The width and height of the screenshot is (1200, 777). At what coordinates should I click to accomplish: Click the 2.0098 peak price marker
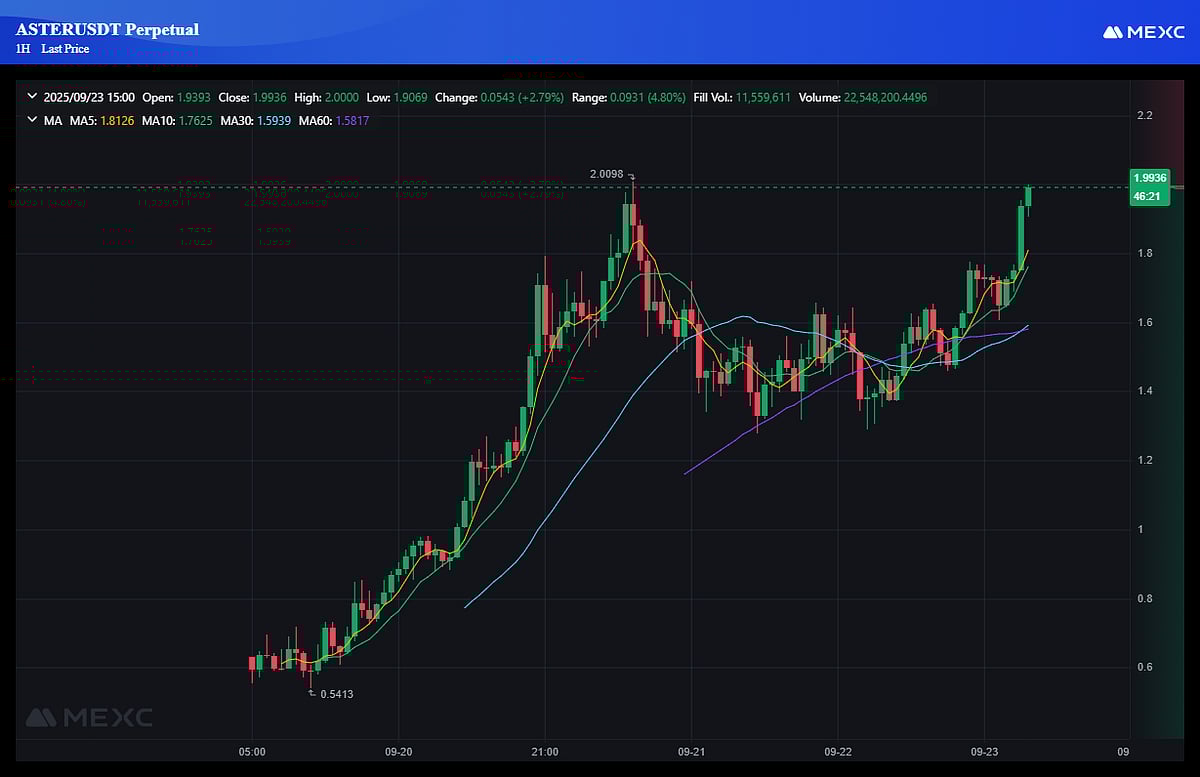[x=608, y=174]
